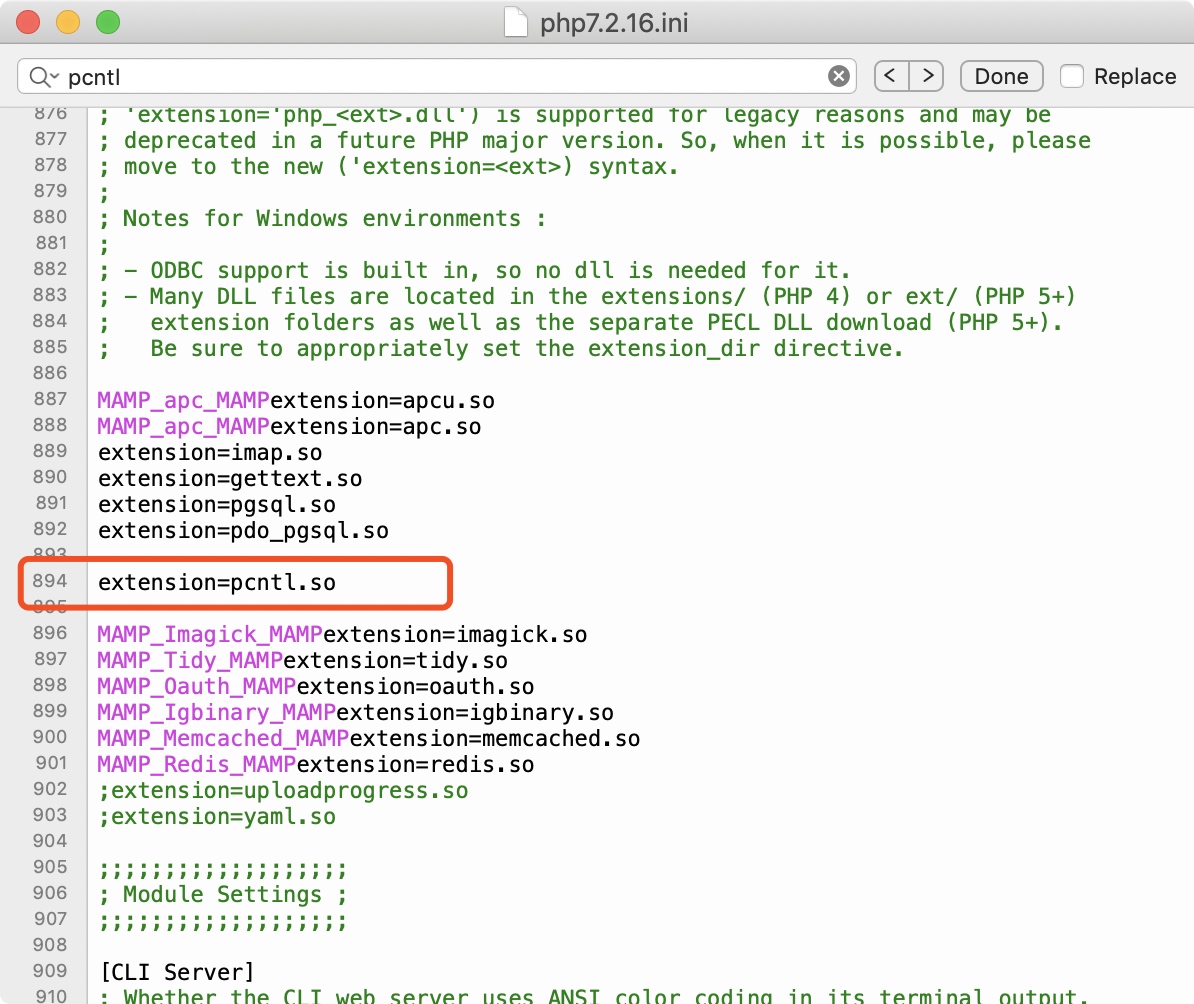Click the redis.so extension line
The image size is (1194, 1004).
[316, 764]
